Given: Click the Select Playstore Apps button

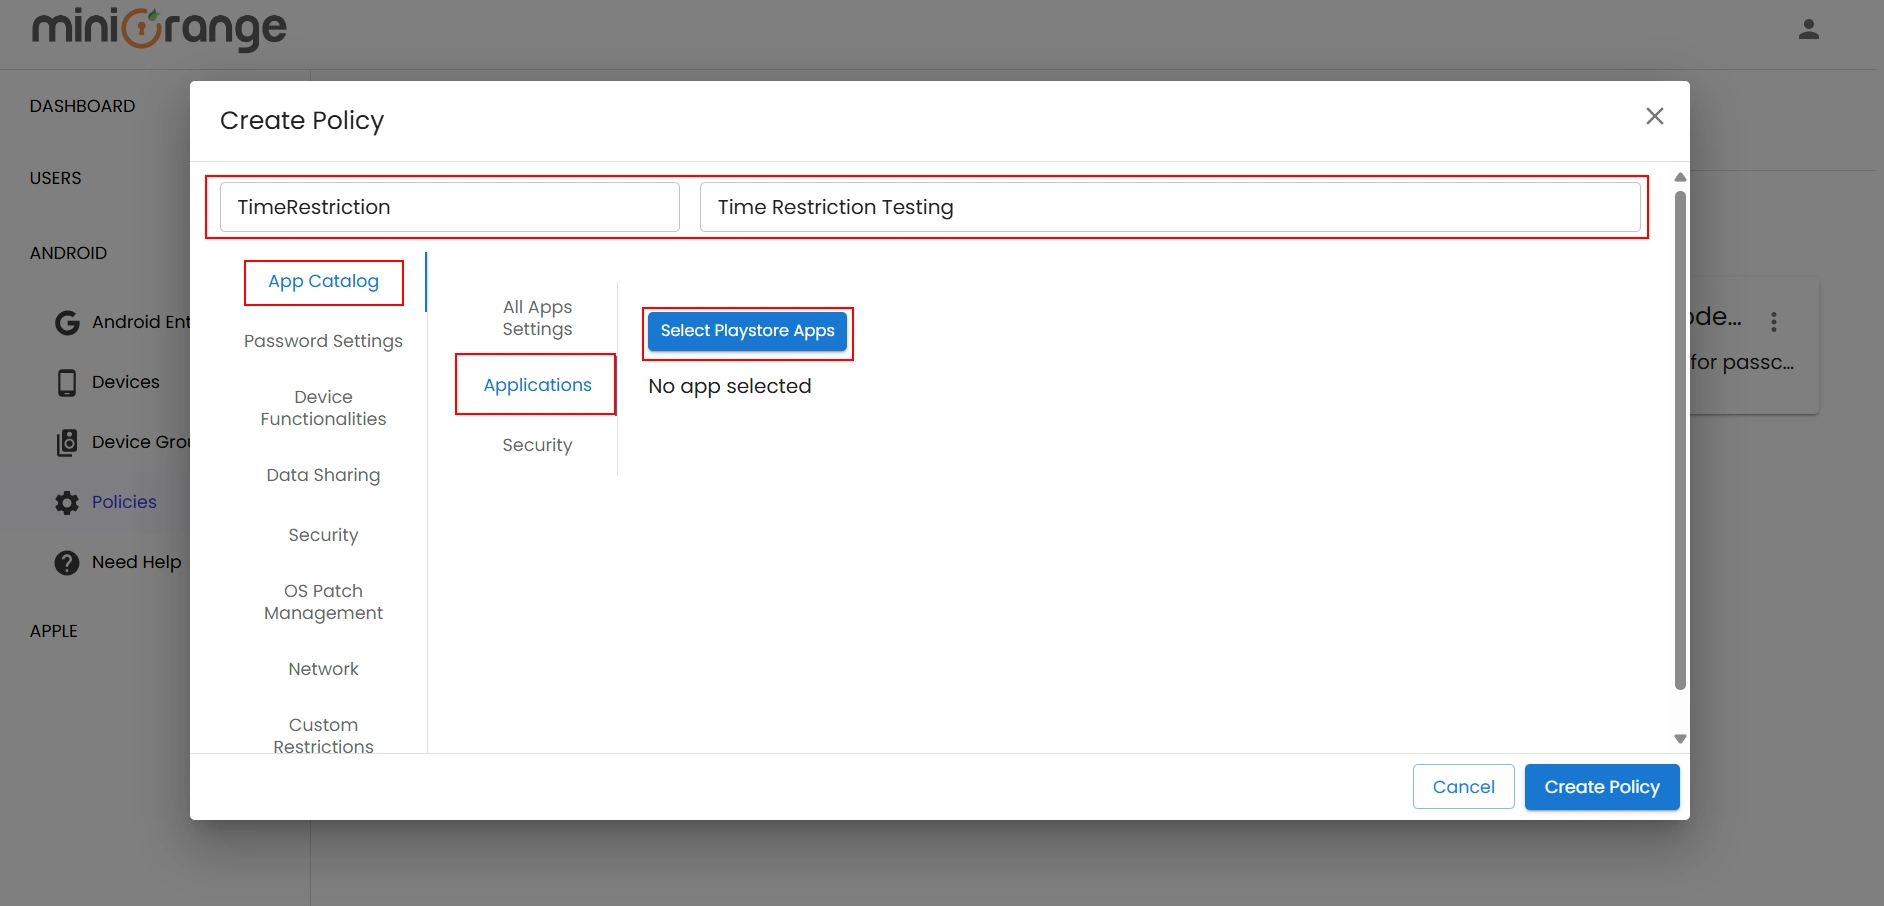Looking at the screenshot, I should pos(747,330).
